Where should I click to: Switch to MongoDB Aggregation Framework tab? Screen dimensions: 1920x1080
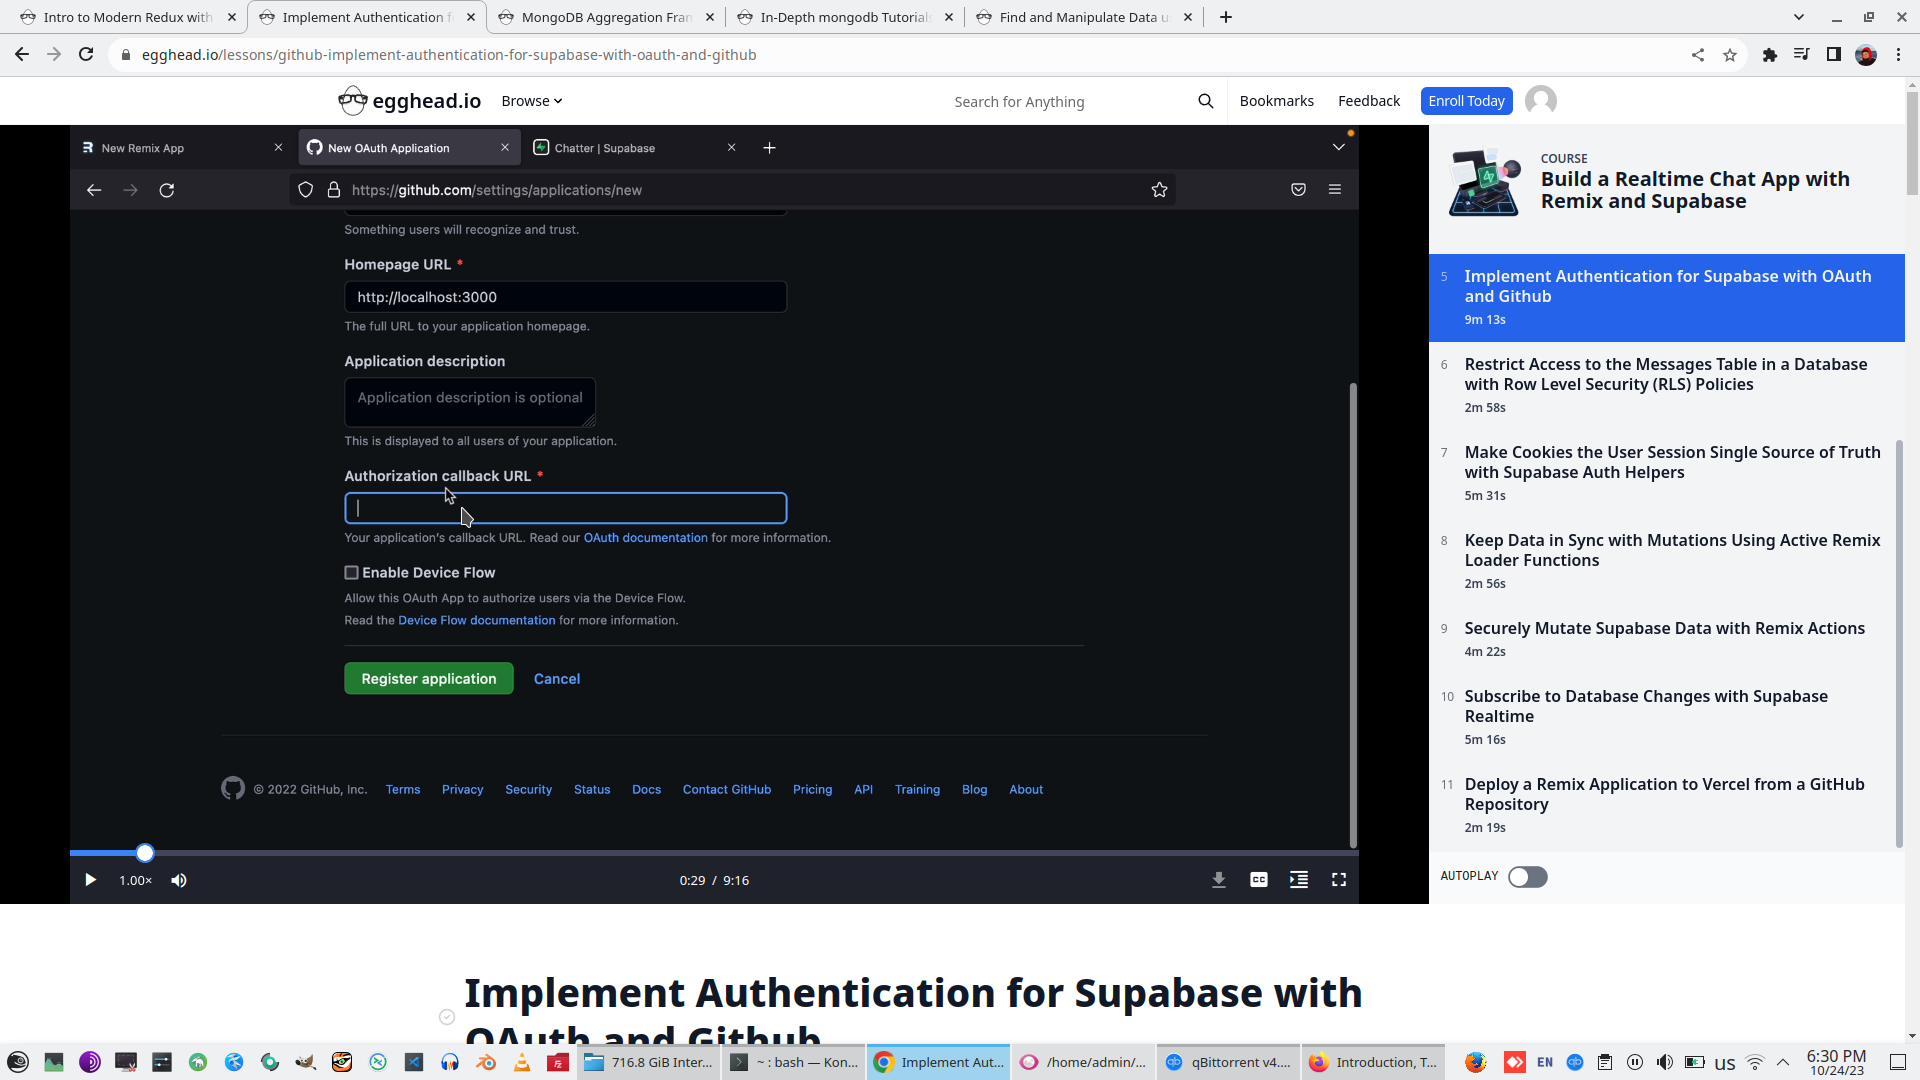click(x=605, y=17)
